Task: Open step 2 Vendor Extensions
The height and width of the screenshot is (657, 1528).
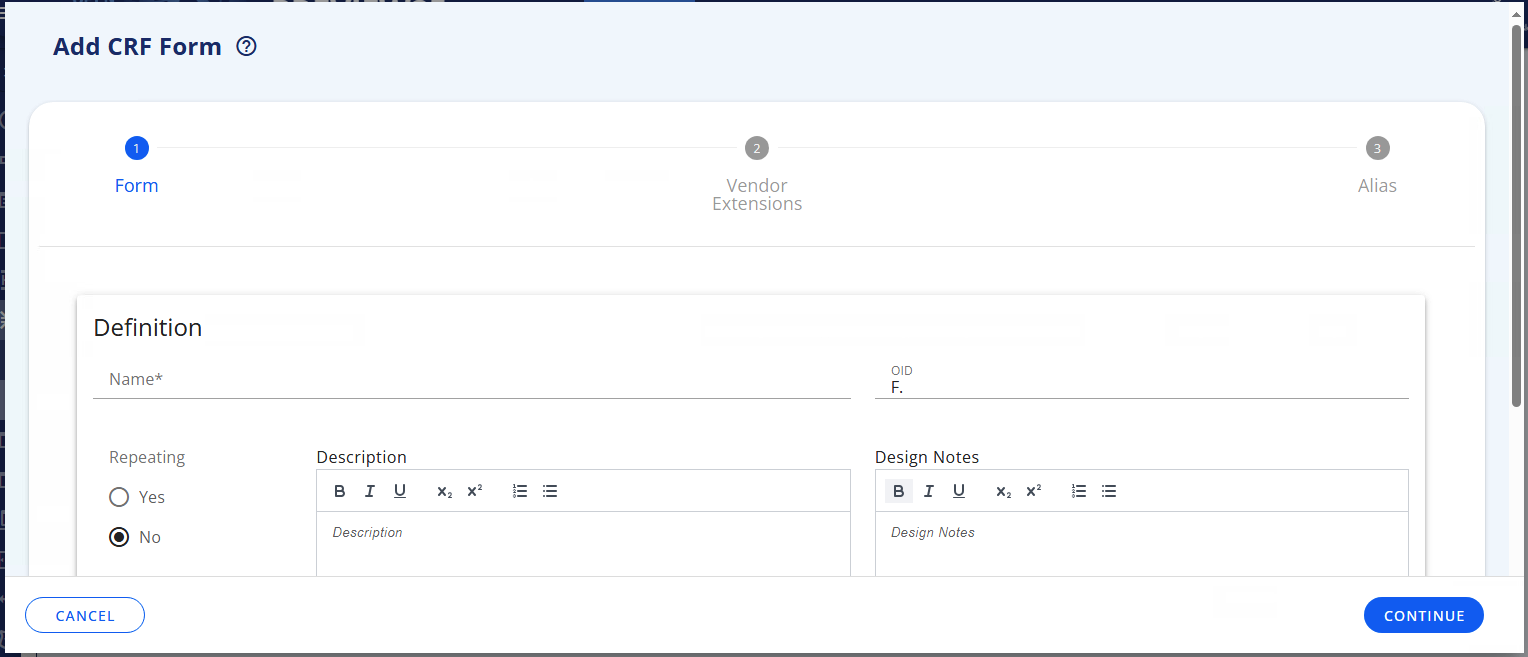Action: 757,148
